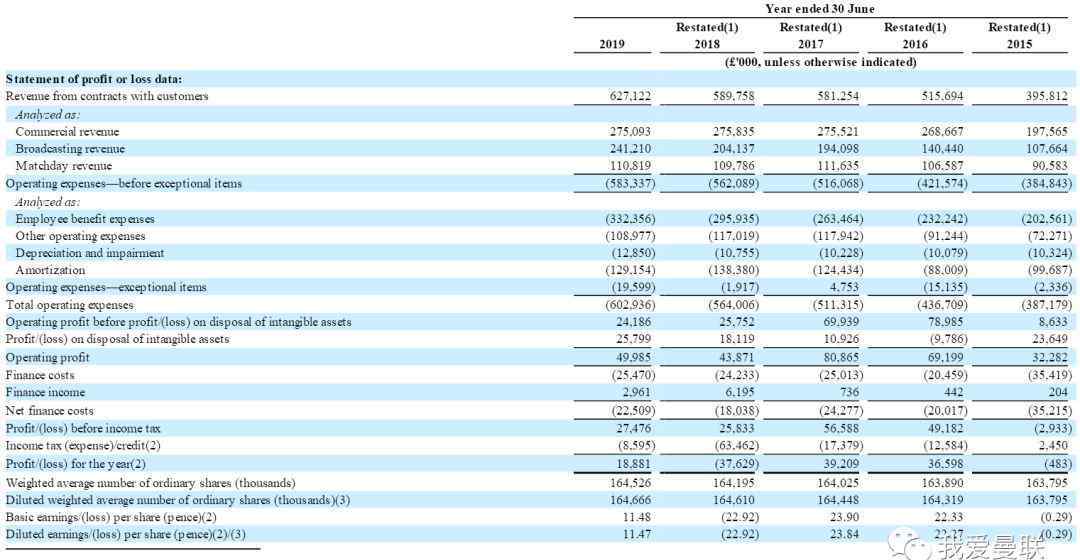Select the Restated(1) 2018 column header
The width and height of the screenshot is (1080, 560).
coord(707,36)
